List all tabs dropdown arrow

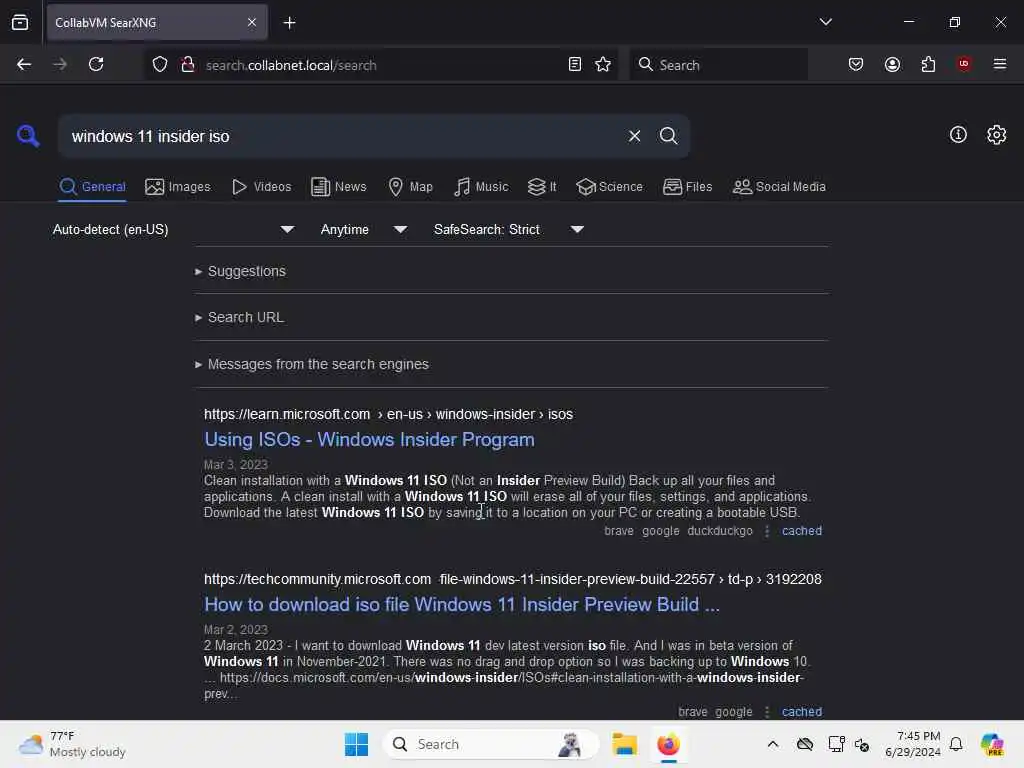click(x=825, y=22)
